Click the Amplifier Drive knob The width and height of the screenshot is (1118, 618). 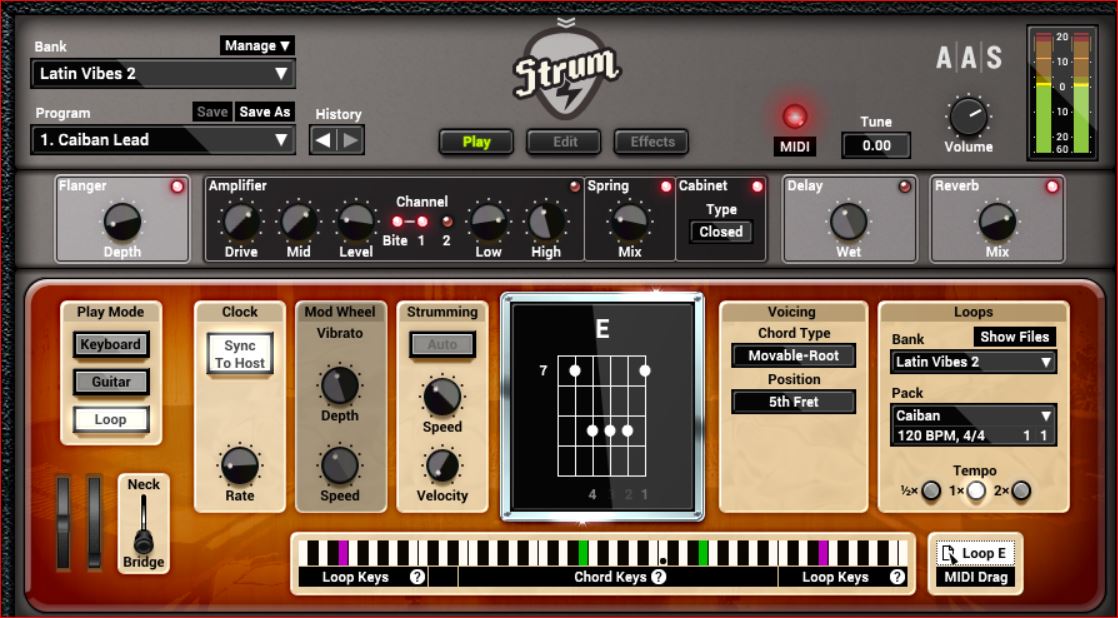coord(242,221)
